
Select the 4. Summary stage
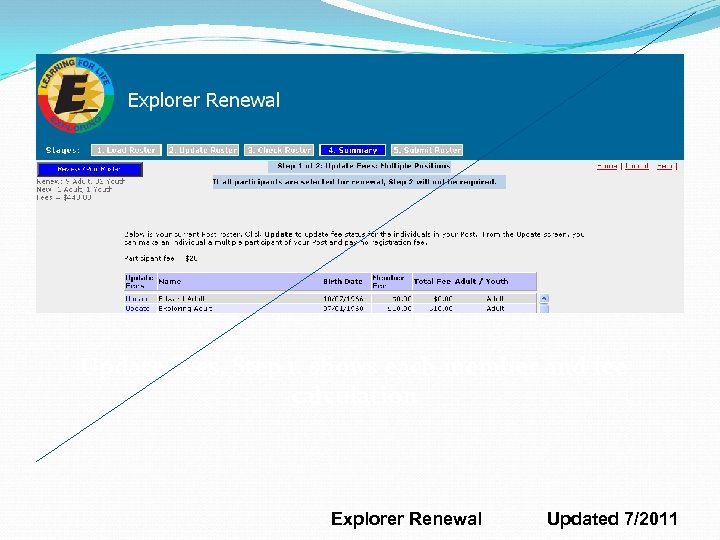point(353,150)
